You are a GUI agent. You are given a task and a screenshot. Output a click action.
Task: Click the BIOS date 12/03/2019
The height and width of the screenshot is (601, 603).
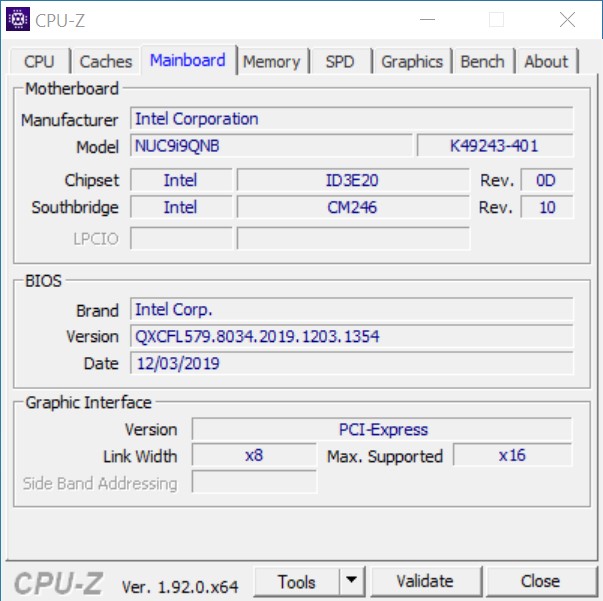click(x=351, y=363)
